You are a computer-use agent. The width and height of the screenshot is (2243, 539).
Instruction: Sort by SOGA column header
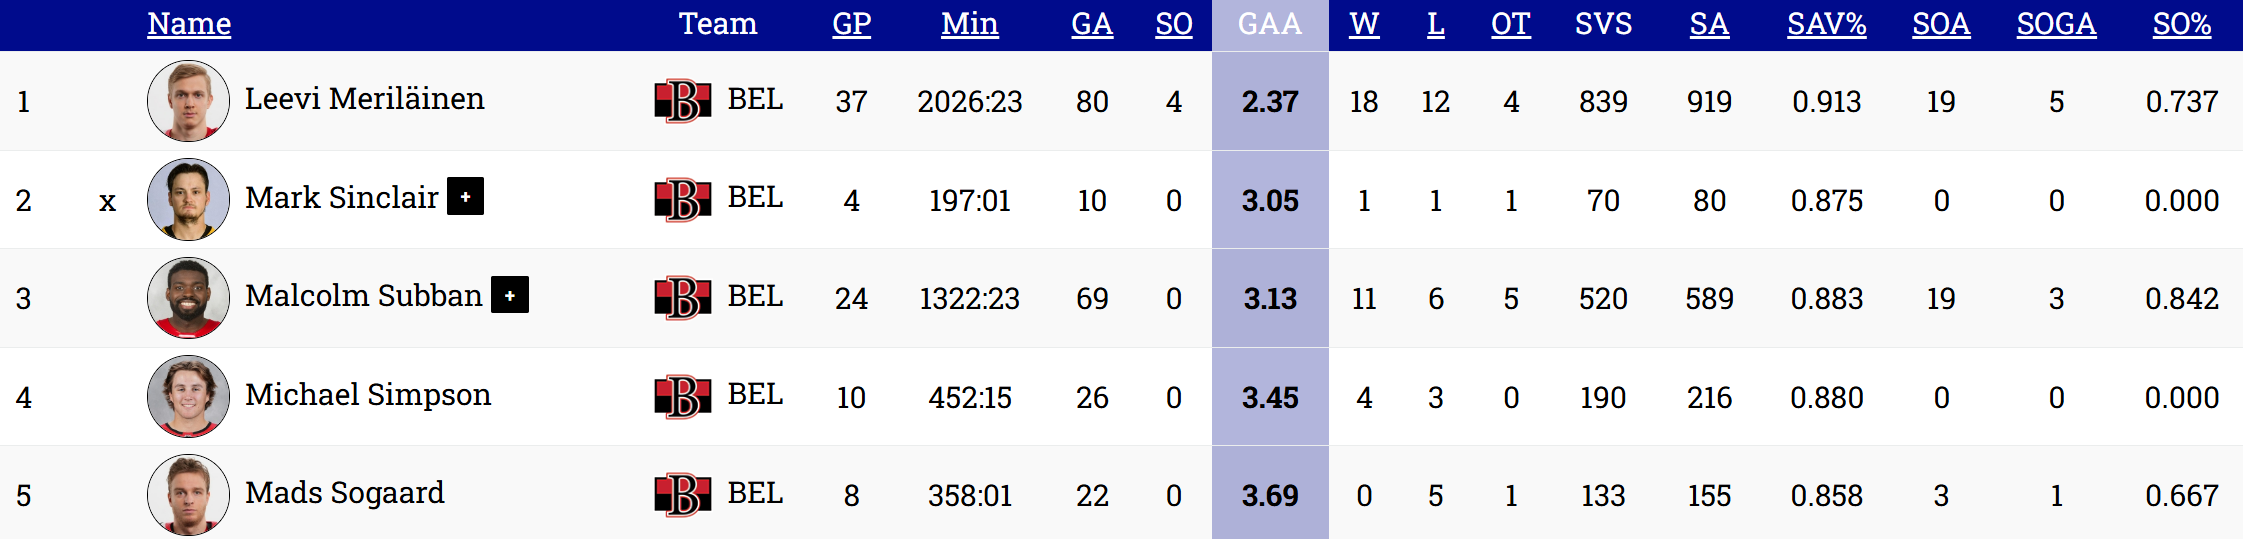(2056, 24)
